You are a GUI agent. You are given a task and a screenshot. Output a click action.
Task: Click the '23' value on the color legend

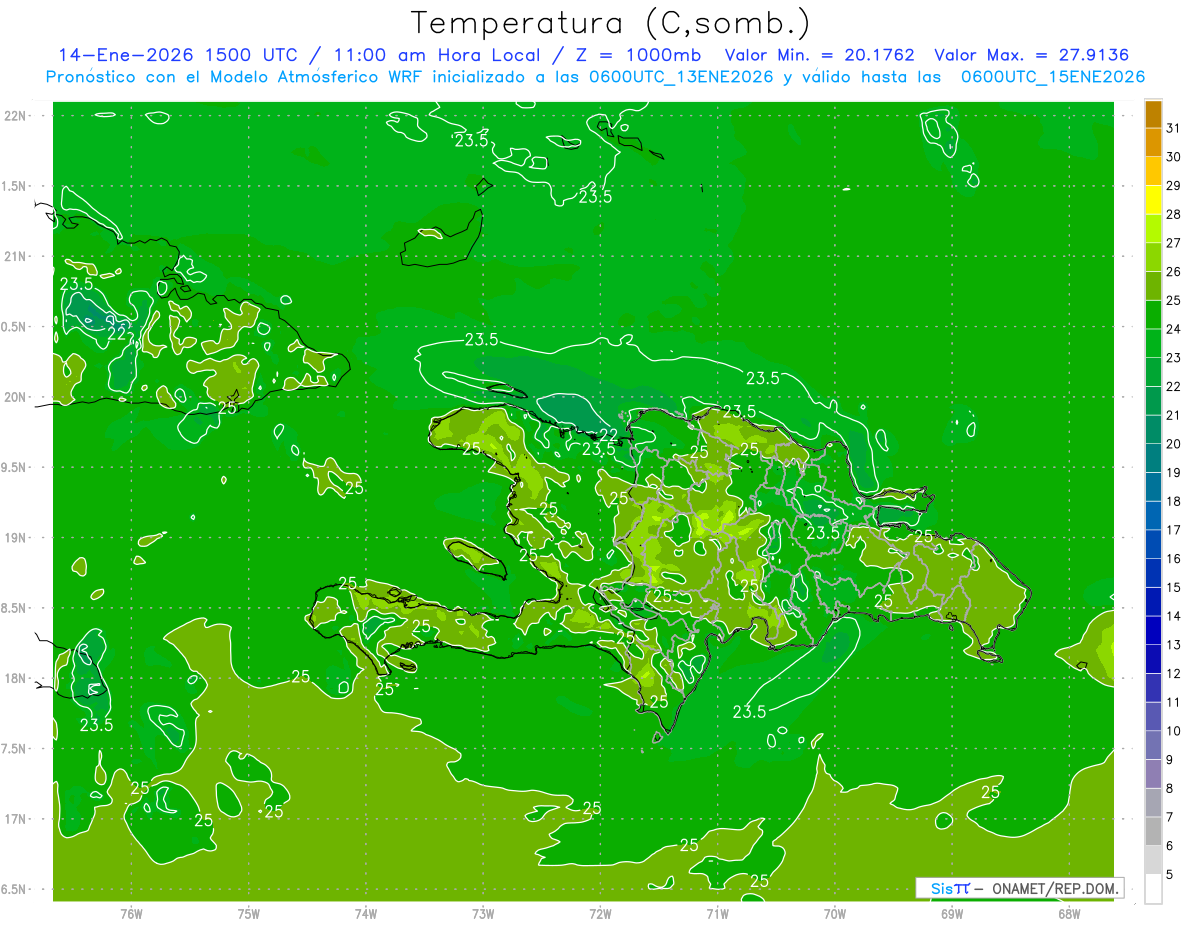pyautogui.click(x=1173, y=358)
